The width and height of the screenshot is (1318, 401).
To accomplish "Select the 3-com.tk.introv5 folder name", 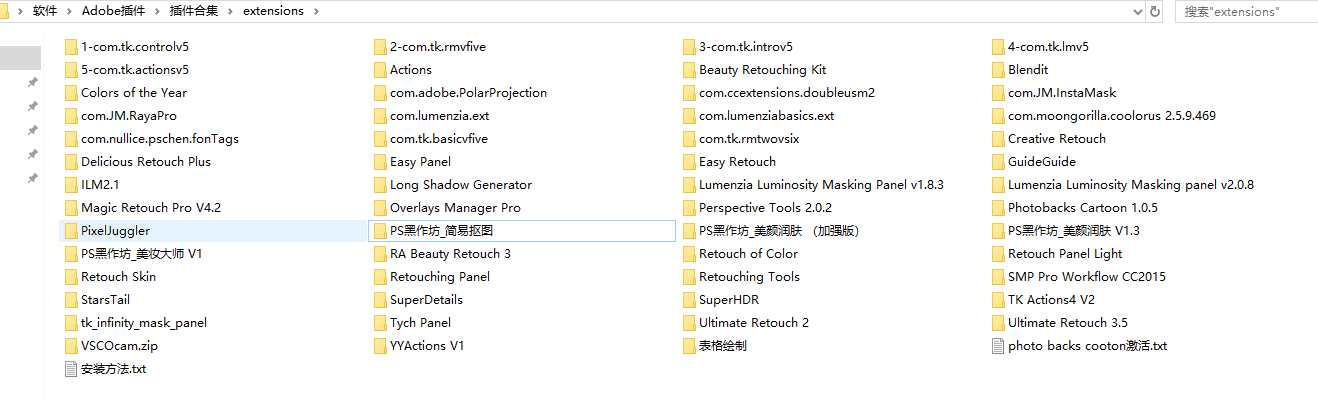I will [x=746, y=47].
